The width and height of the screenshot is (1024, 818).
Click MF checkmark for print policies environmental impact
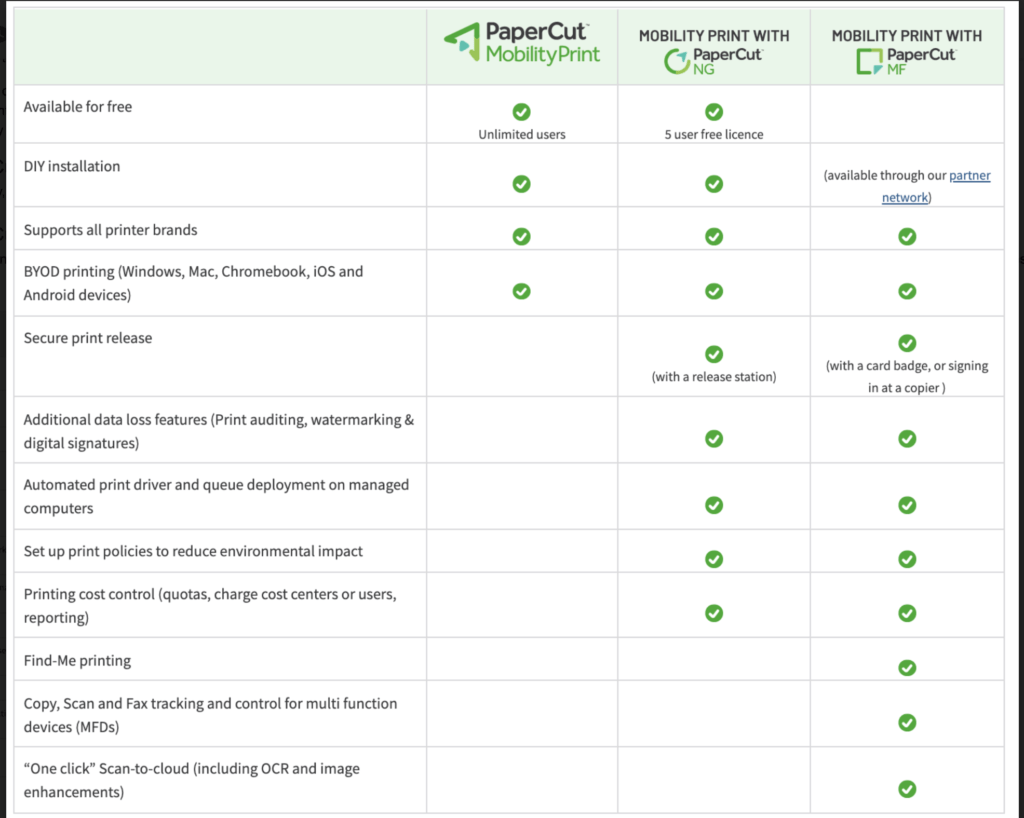pyautogui.click(x=907, y=559)
